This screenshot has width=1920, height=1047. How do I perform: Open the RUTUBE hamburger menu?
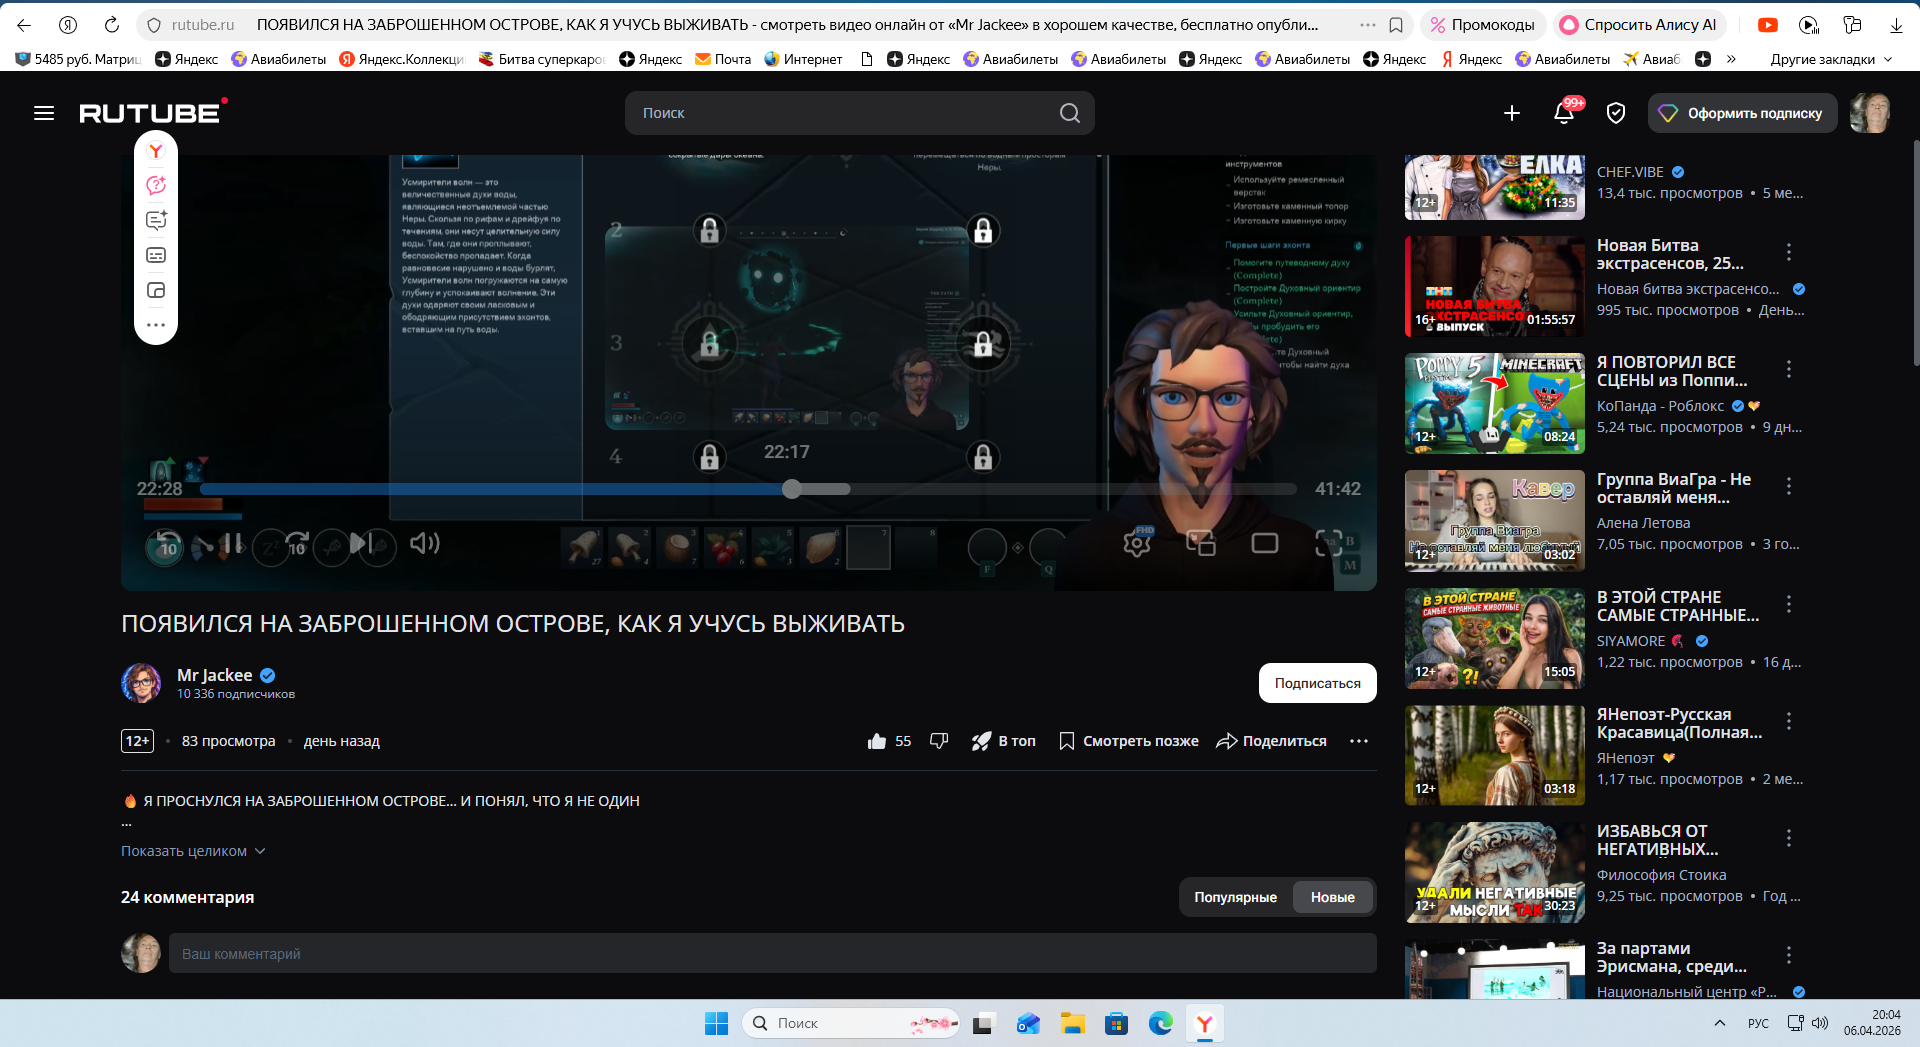click(44, 113)
